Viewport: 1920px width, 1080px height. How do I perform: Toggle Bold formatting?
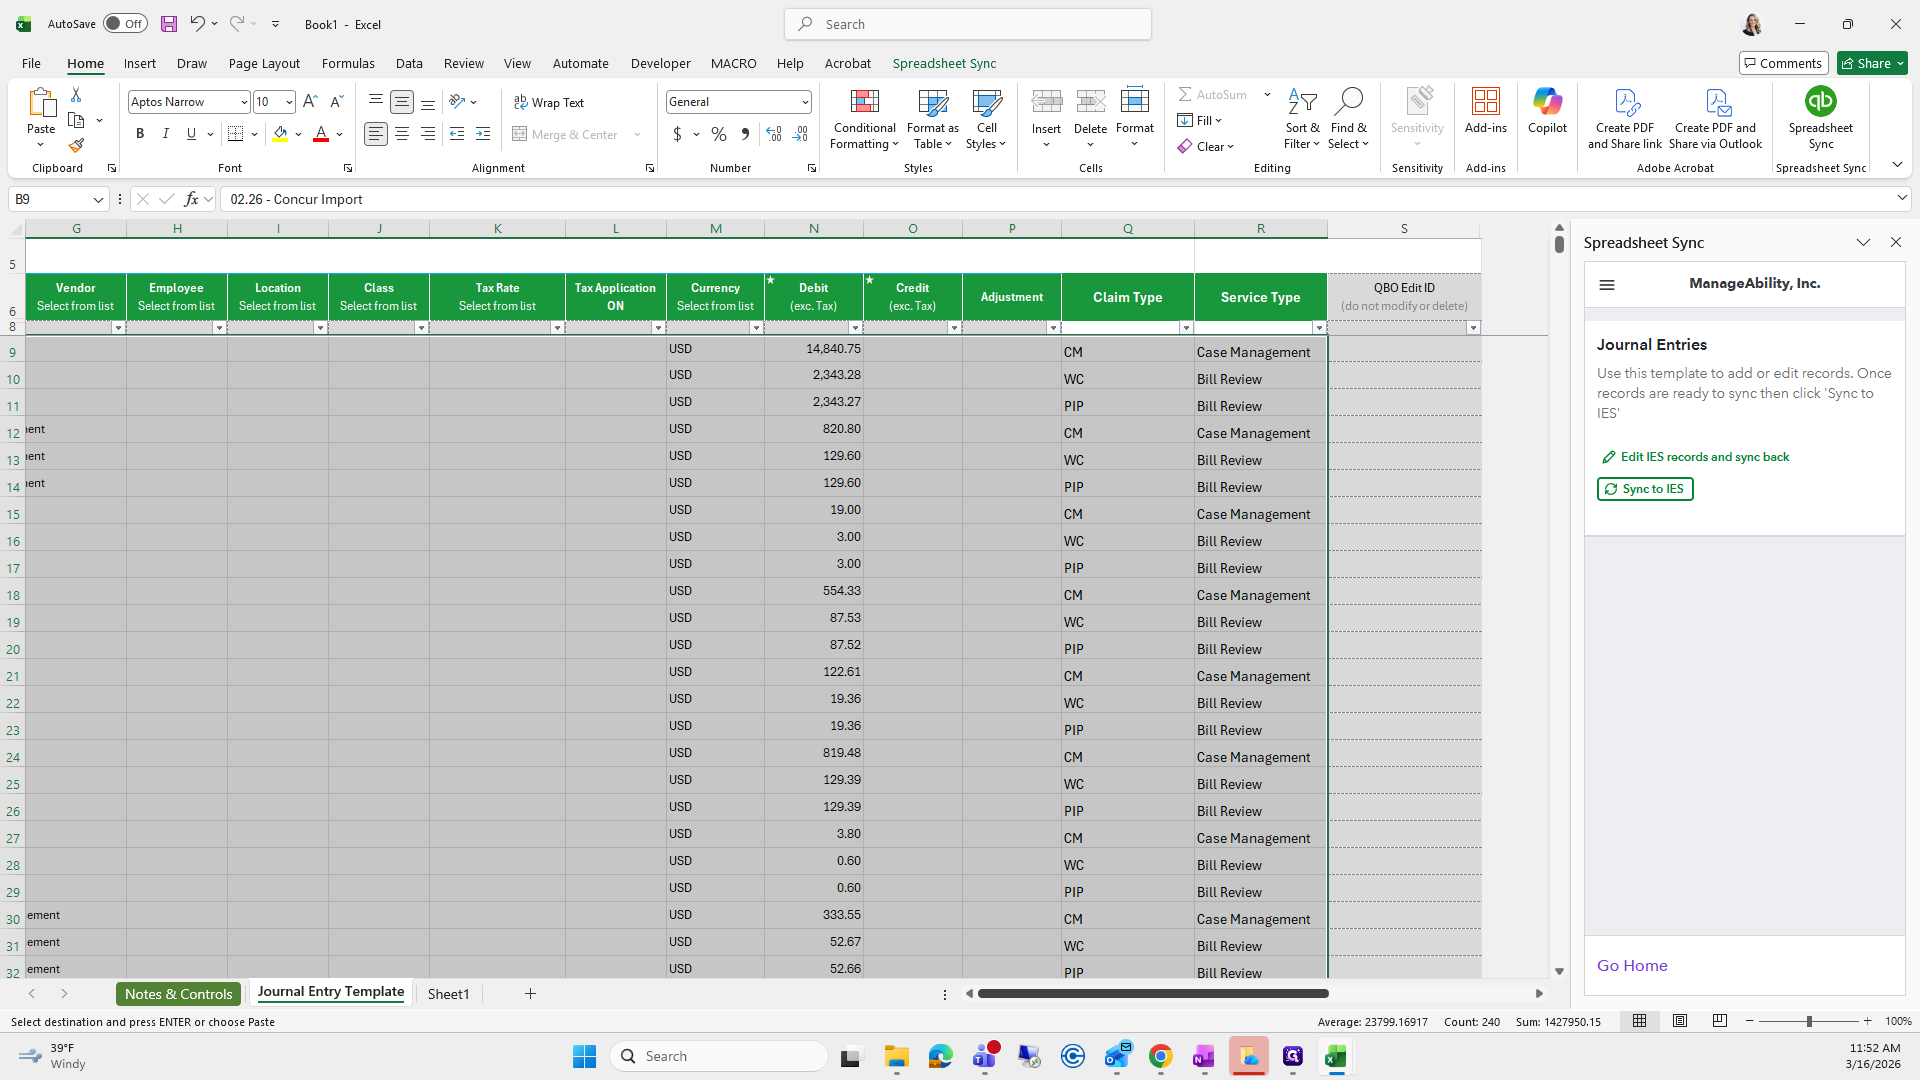coord(140,134)
